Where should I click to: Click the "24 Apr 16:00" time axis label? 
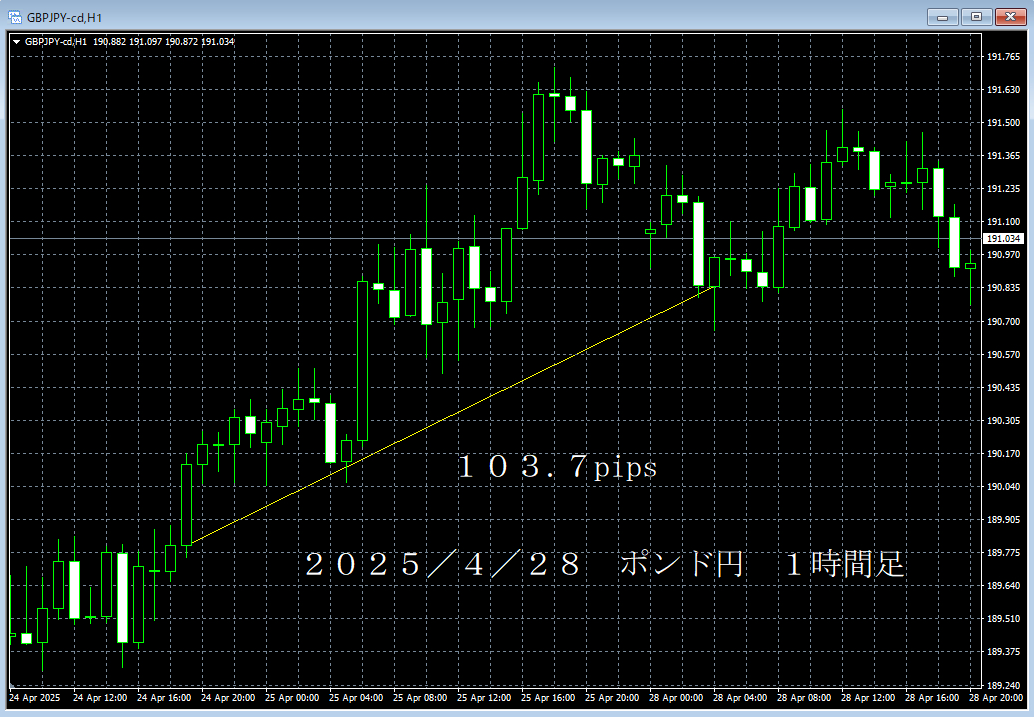tap(164, 698)
